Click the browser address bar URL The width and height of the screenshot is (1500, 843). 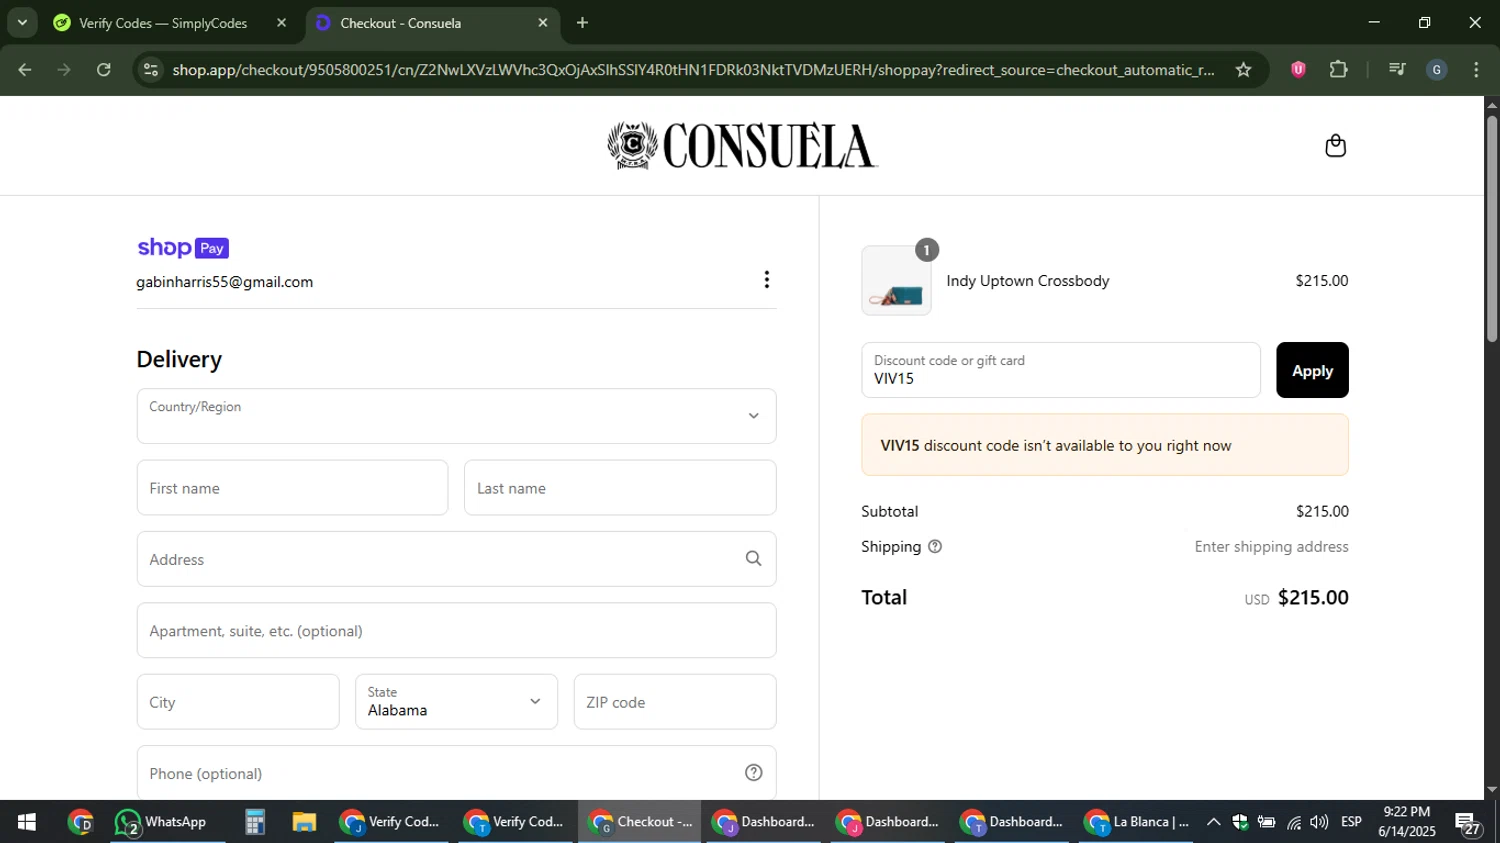(693, 70)
